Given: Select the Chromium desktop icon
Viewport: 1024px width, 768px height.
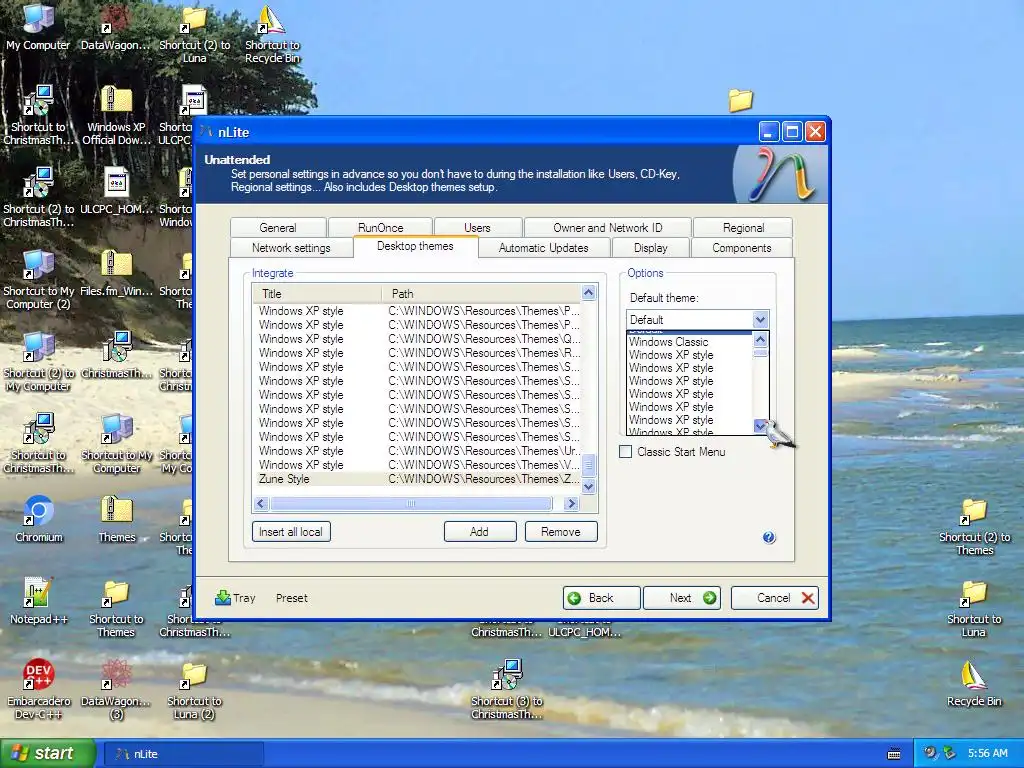Looking at the screenshot, I should [x=39, y=519].
